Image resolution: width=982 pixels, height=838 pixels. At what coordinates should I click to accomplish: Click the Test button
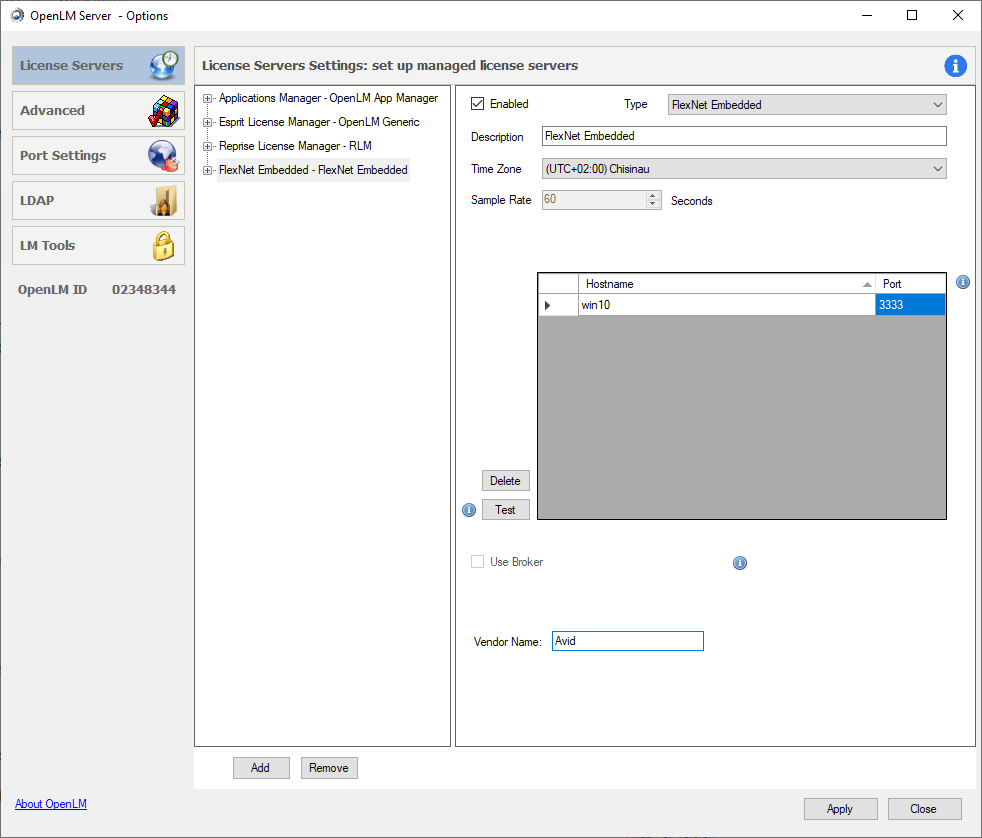pyautogui.click(x=505, y=510)
